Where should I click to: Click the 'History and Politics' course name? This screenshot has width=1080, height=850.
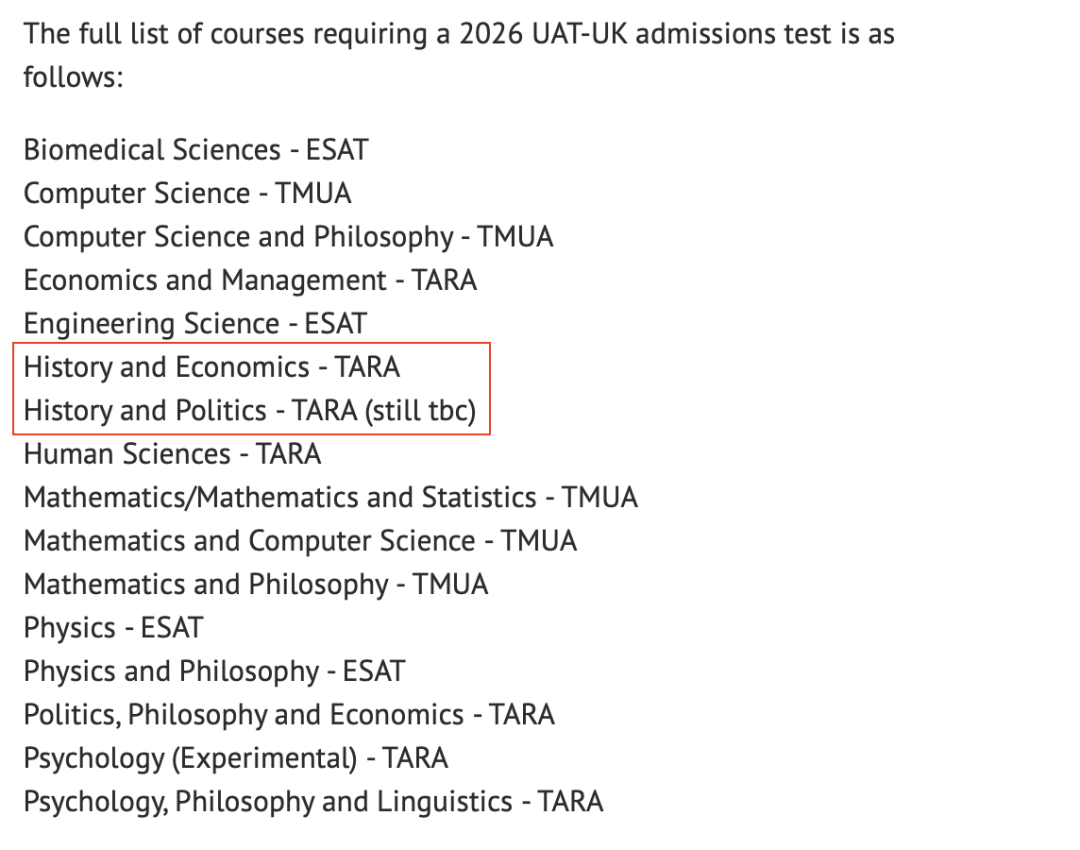point(145,411)
